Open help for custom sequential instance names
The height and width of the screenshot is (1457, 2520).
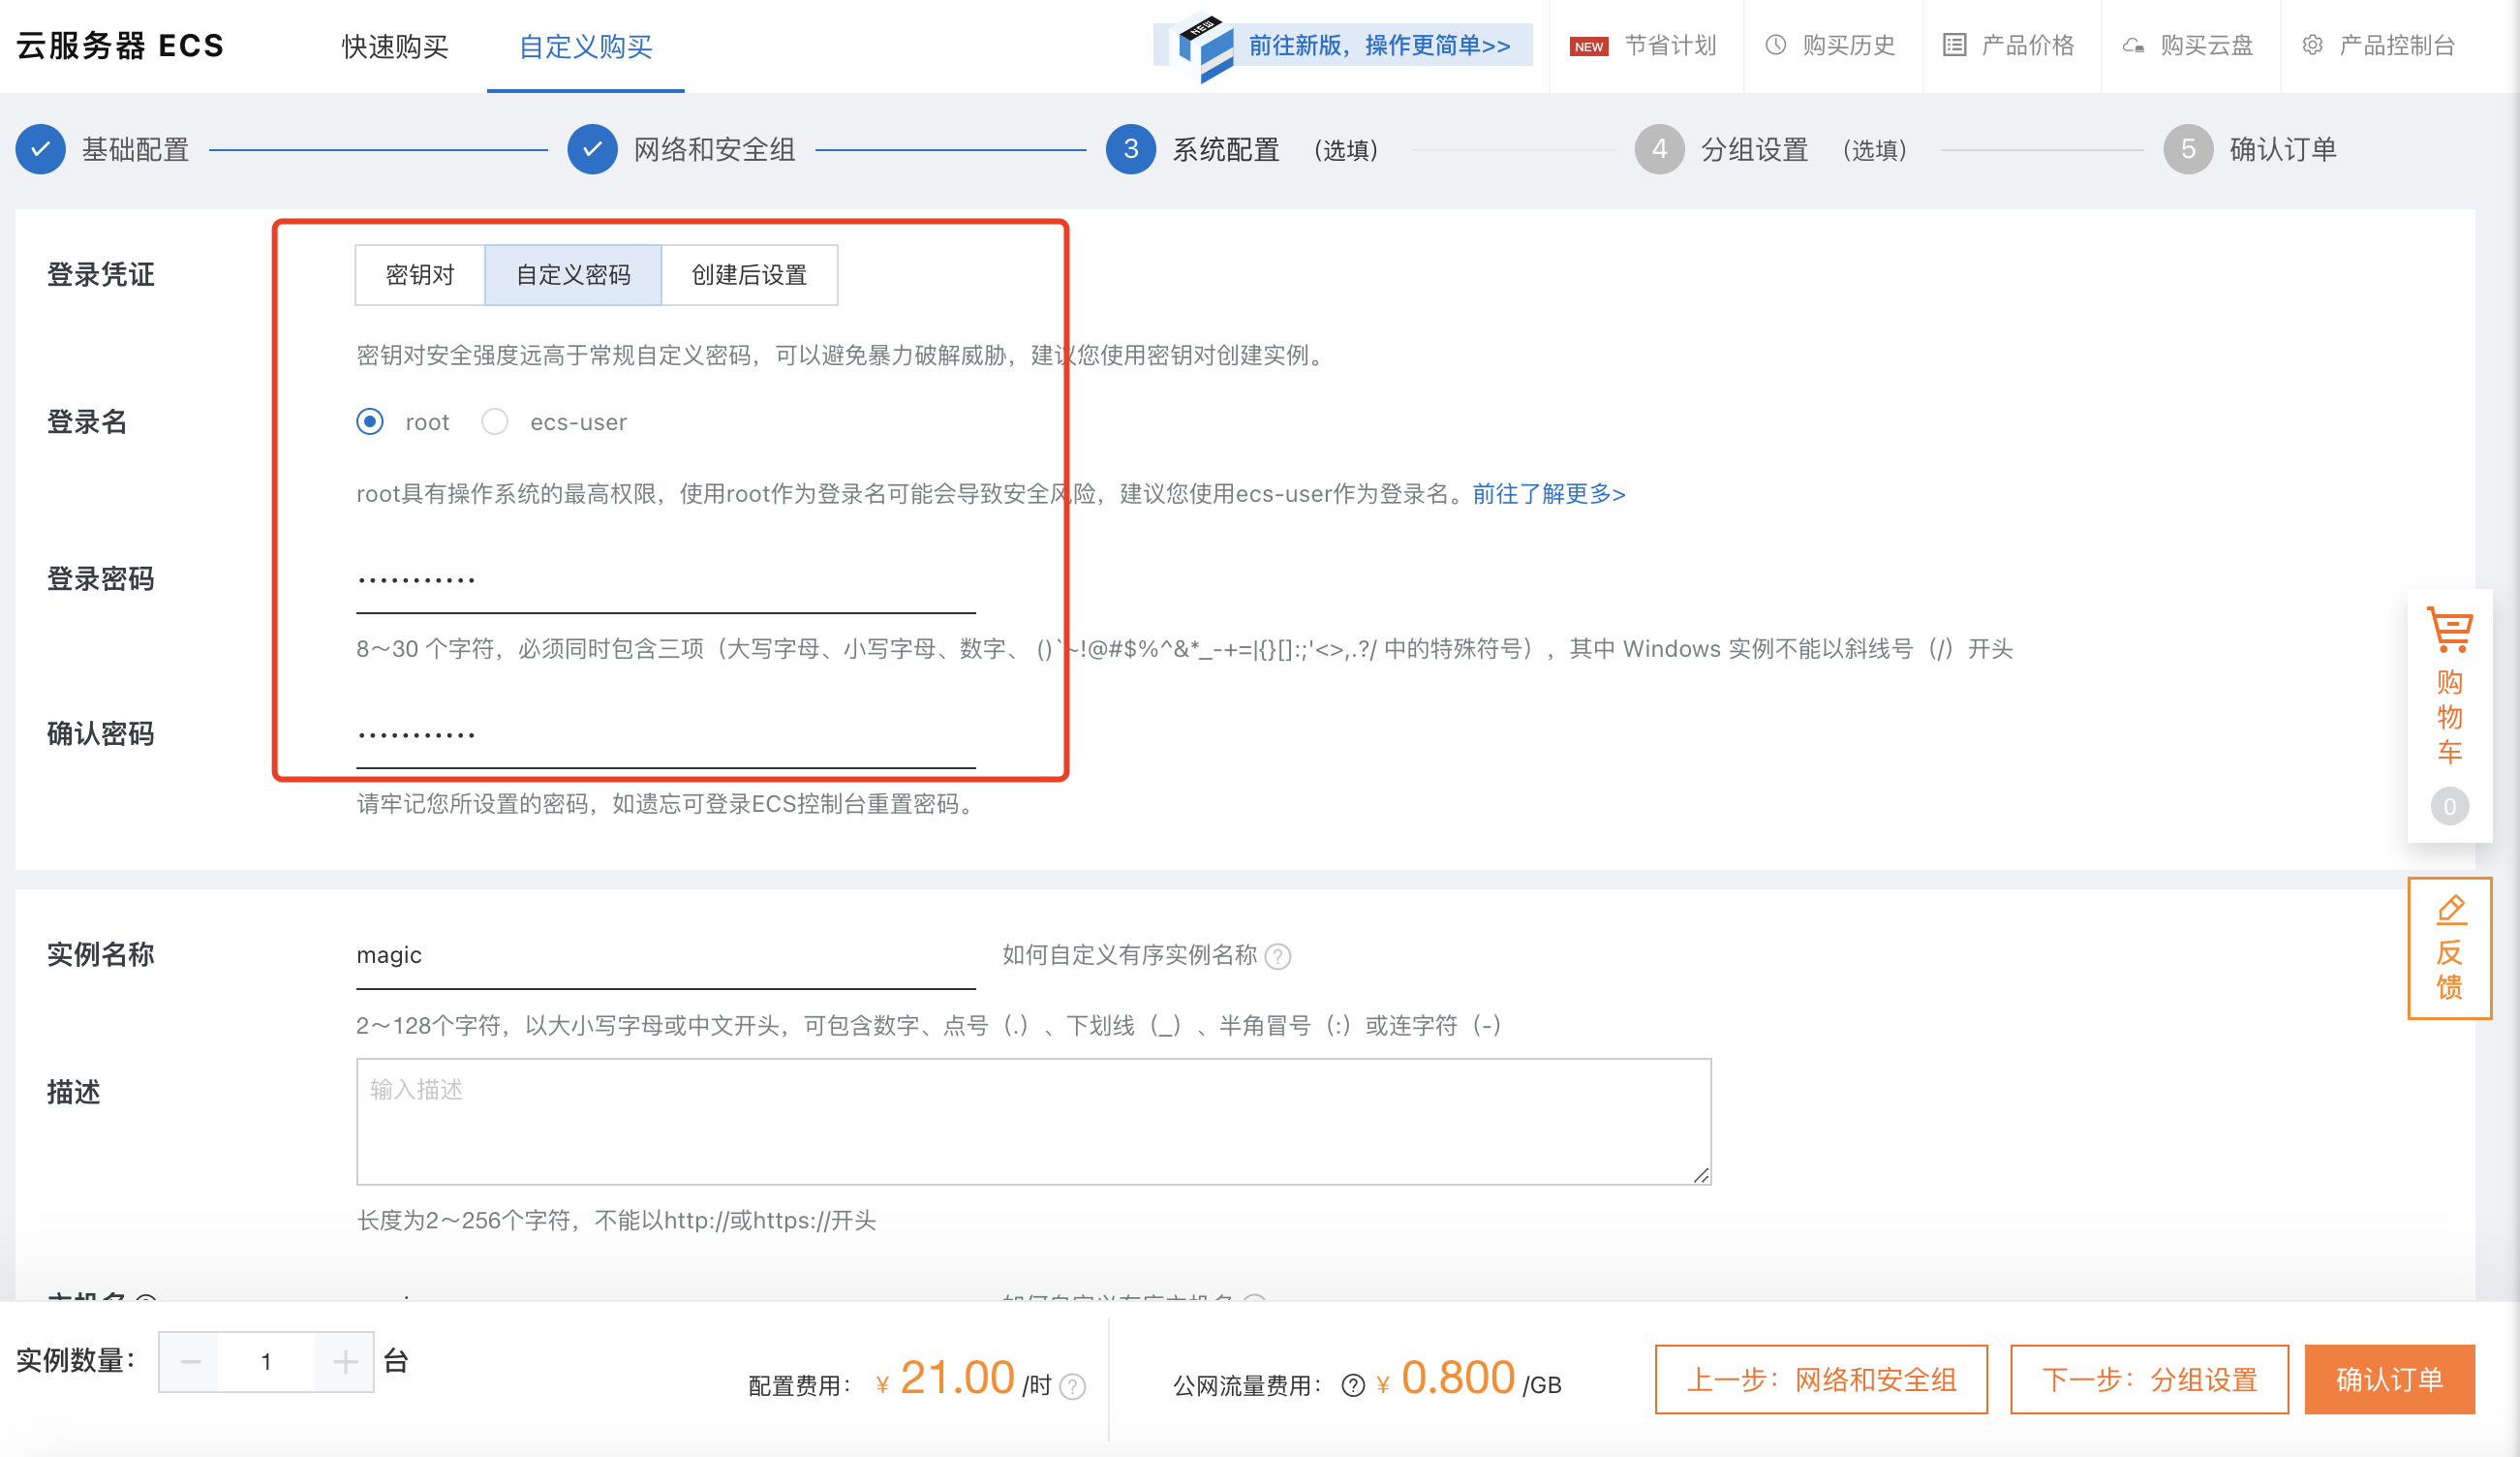pos(1277,956)
